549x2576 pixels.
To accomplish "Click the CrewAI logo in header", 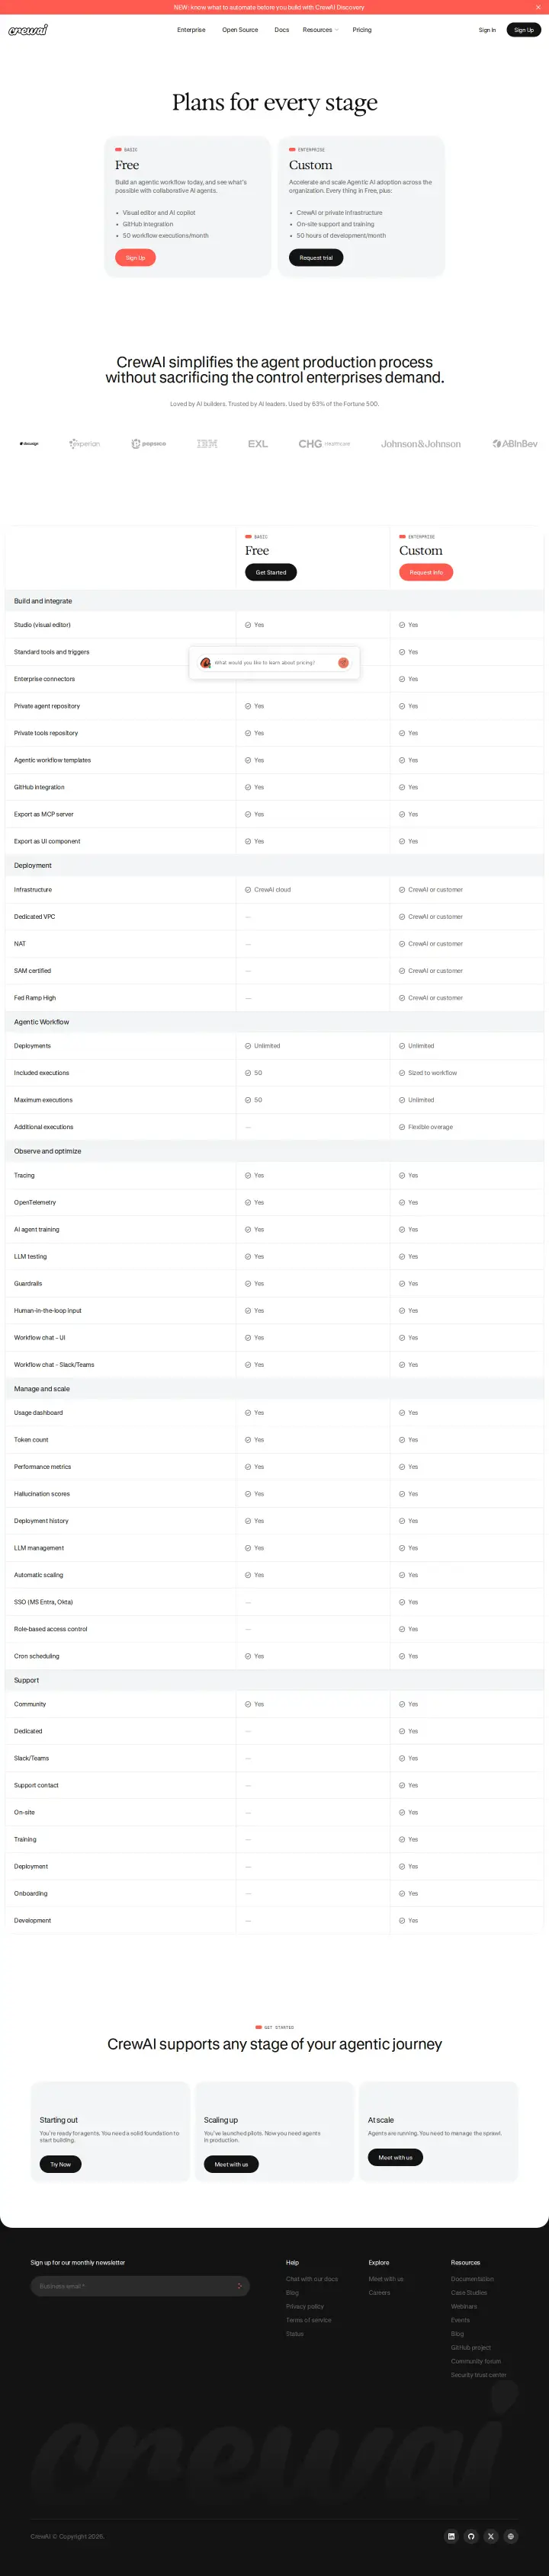I will point(28,30).
